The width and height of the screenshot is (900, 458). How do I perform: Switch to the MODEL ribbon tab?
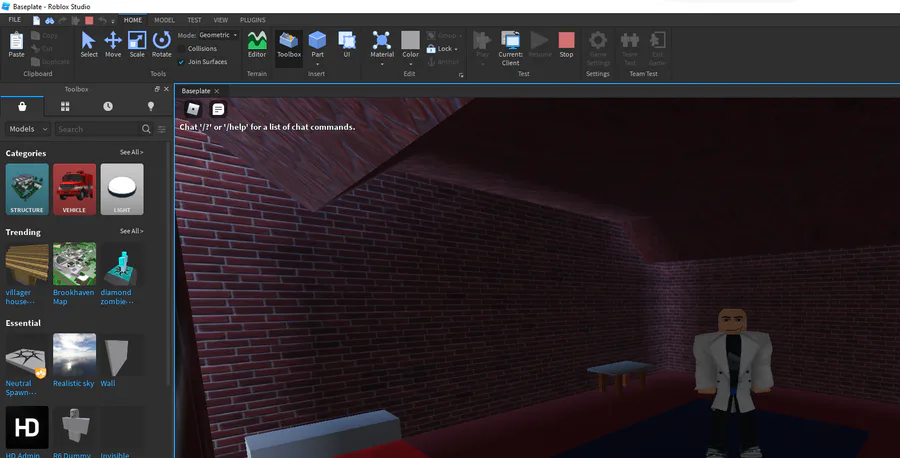point(164,20)
